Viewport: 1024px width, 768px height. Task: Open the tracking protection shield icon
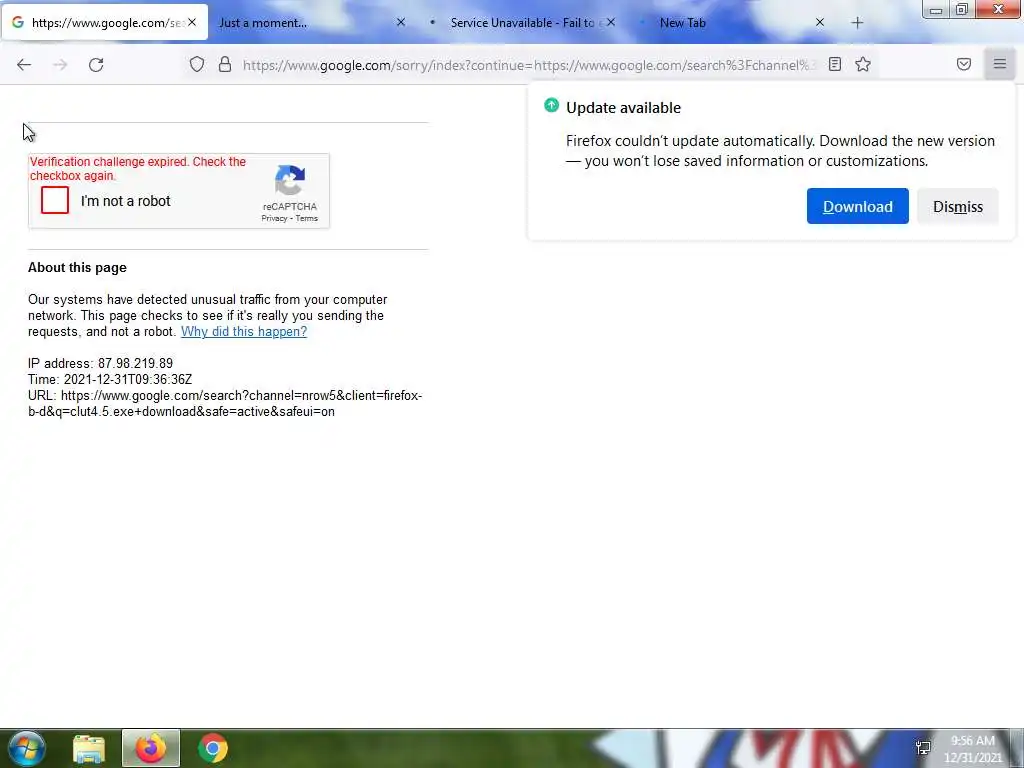click(x=197, y=65)
